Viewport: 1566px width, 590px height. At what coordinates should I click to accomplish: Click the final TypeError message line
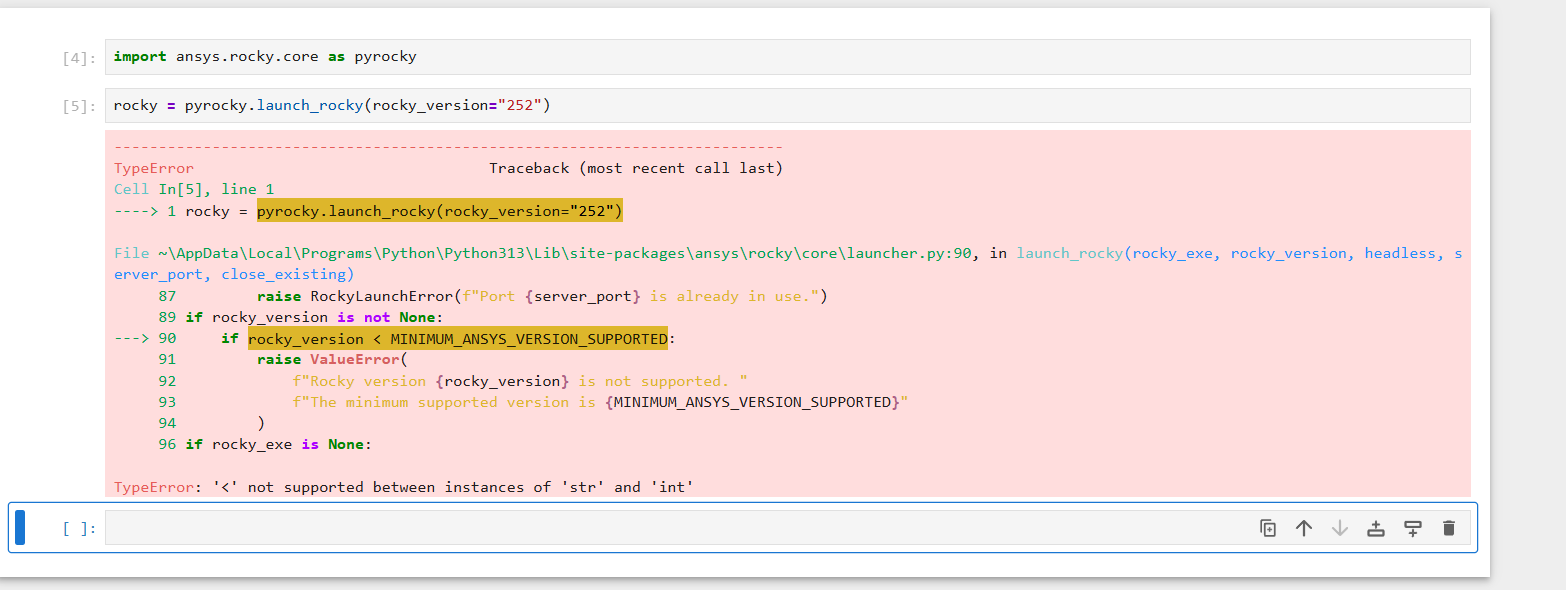(x=404, y=487)
